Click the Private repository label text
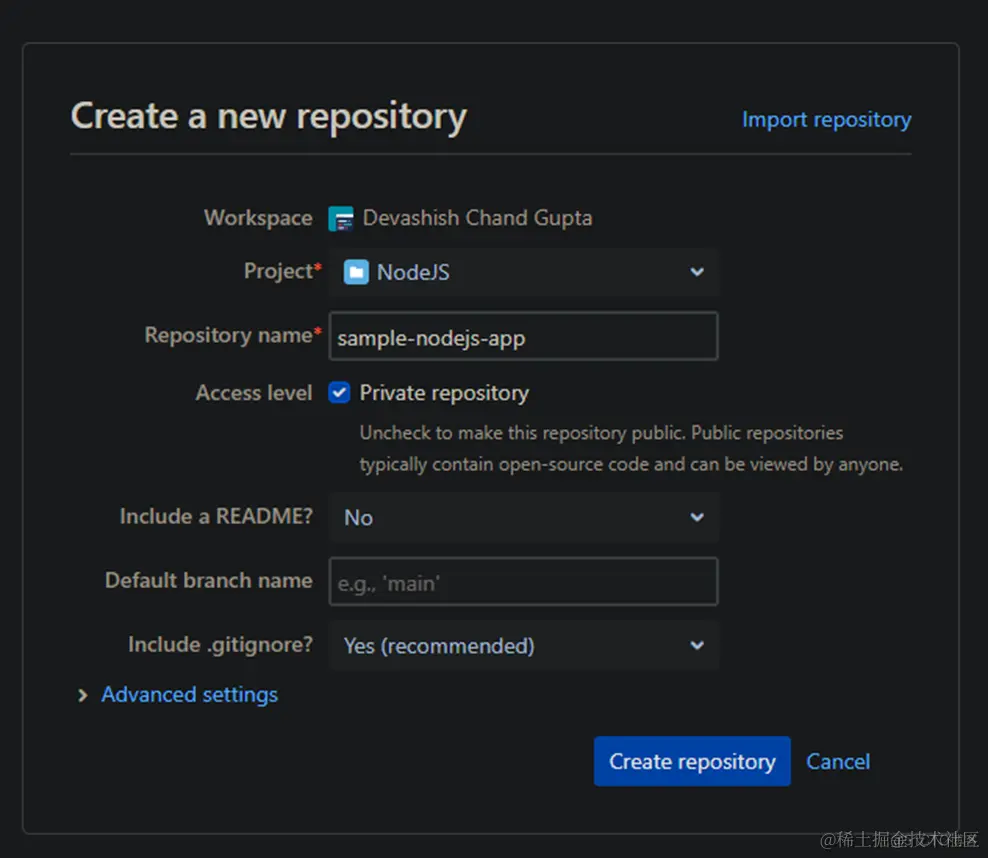Screen dimensions: 988x858 444,393
